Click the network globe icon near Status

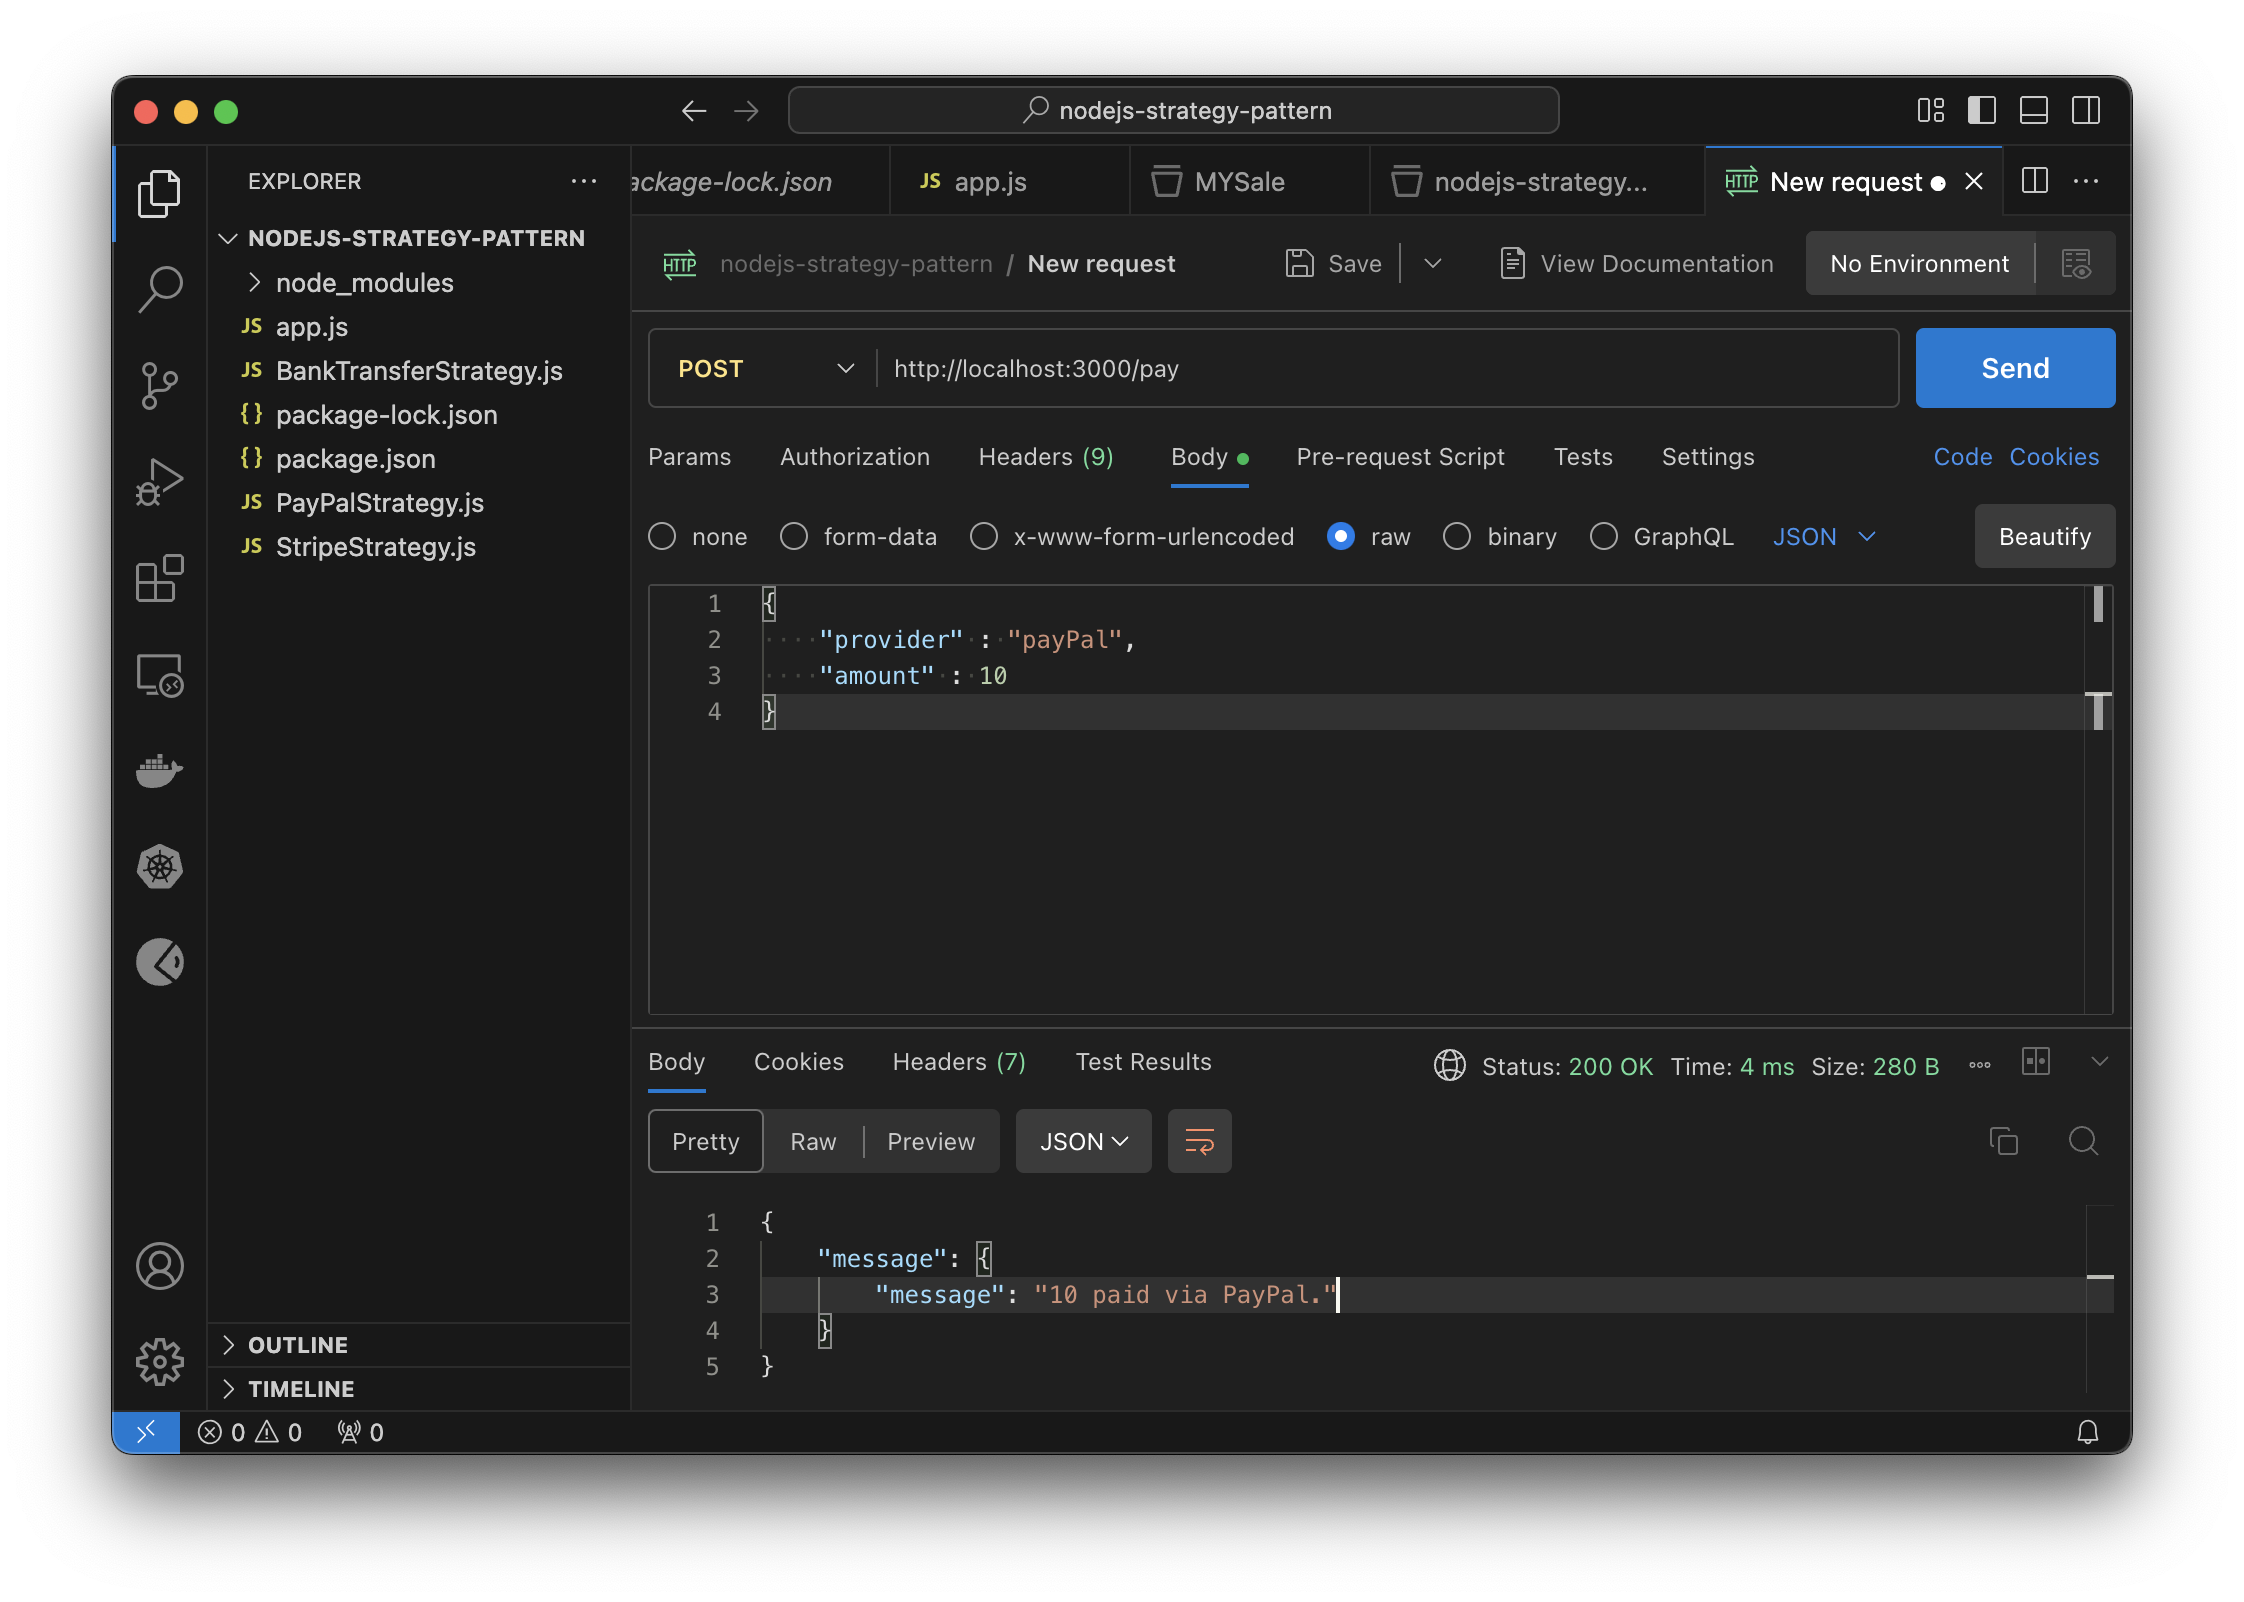point(1449,1065)
